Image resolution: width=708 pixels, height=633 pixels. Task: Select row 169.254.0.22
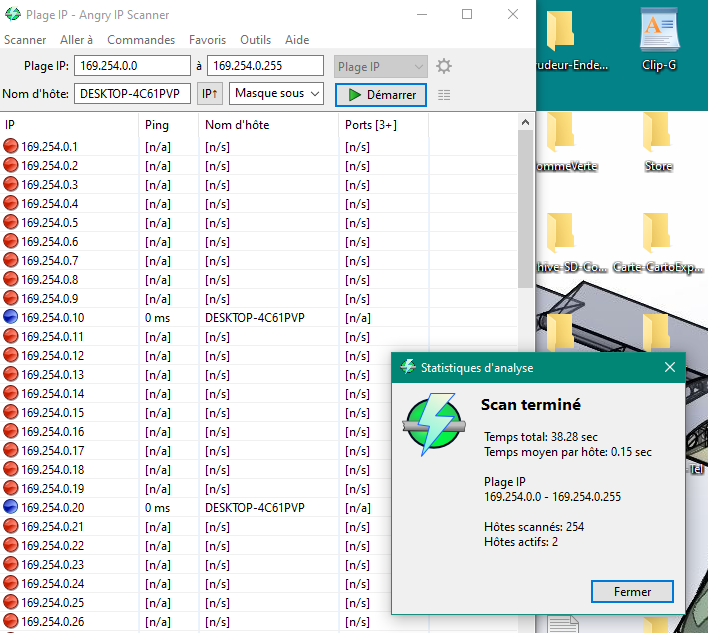[x=196, y=545]
